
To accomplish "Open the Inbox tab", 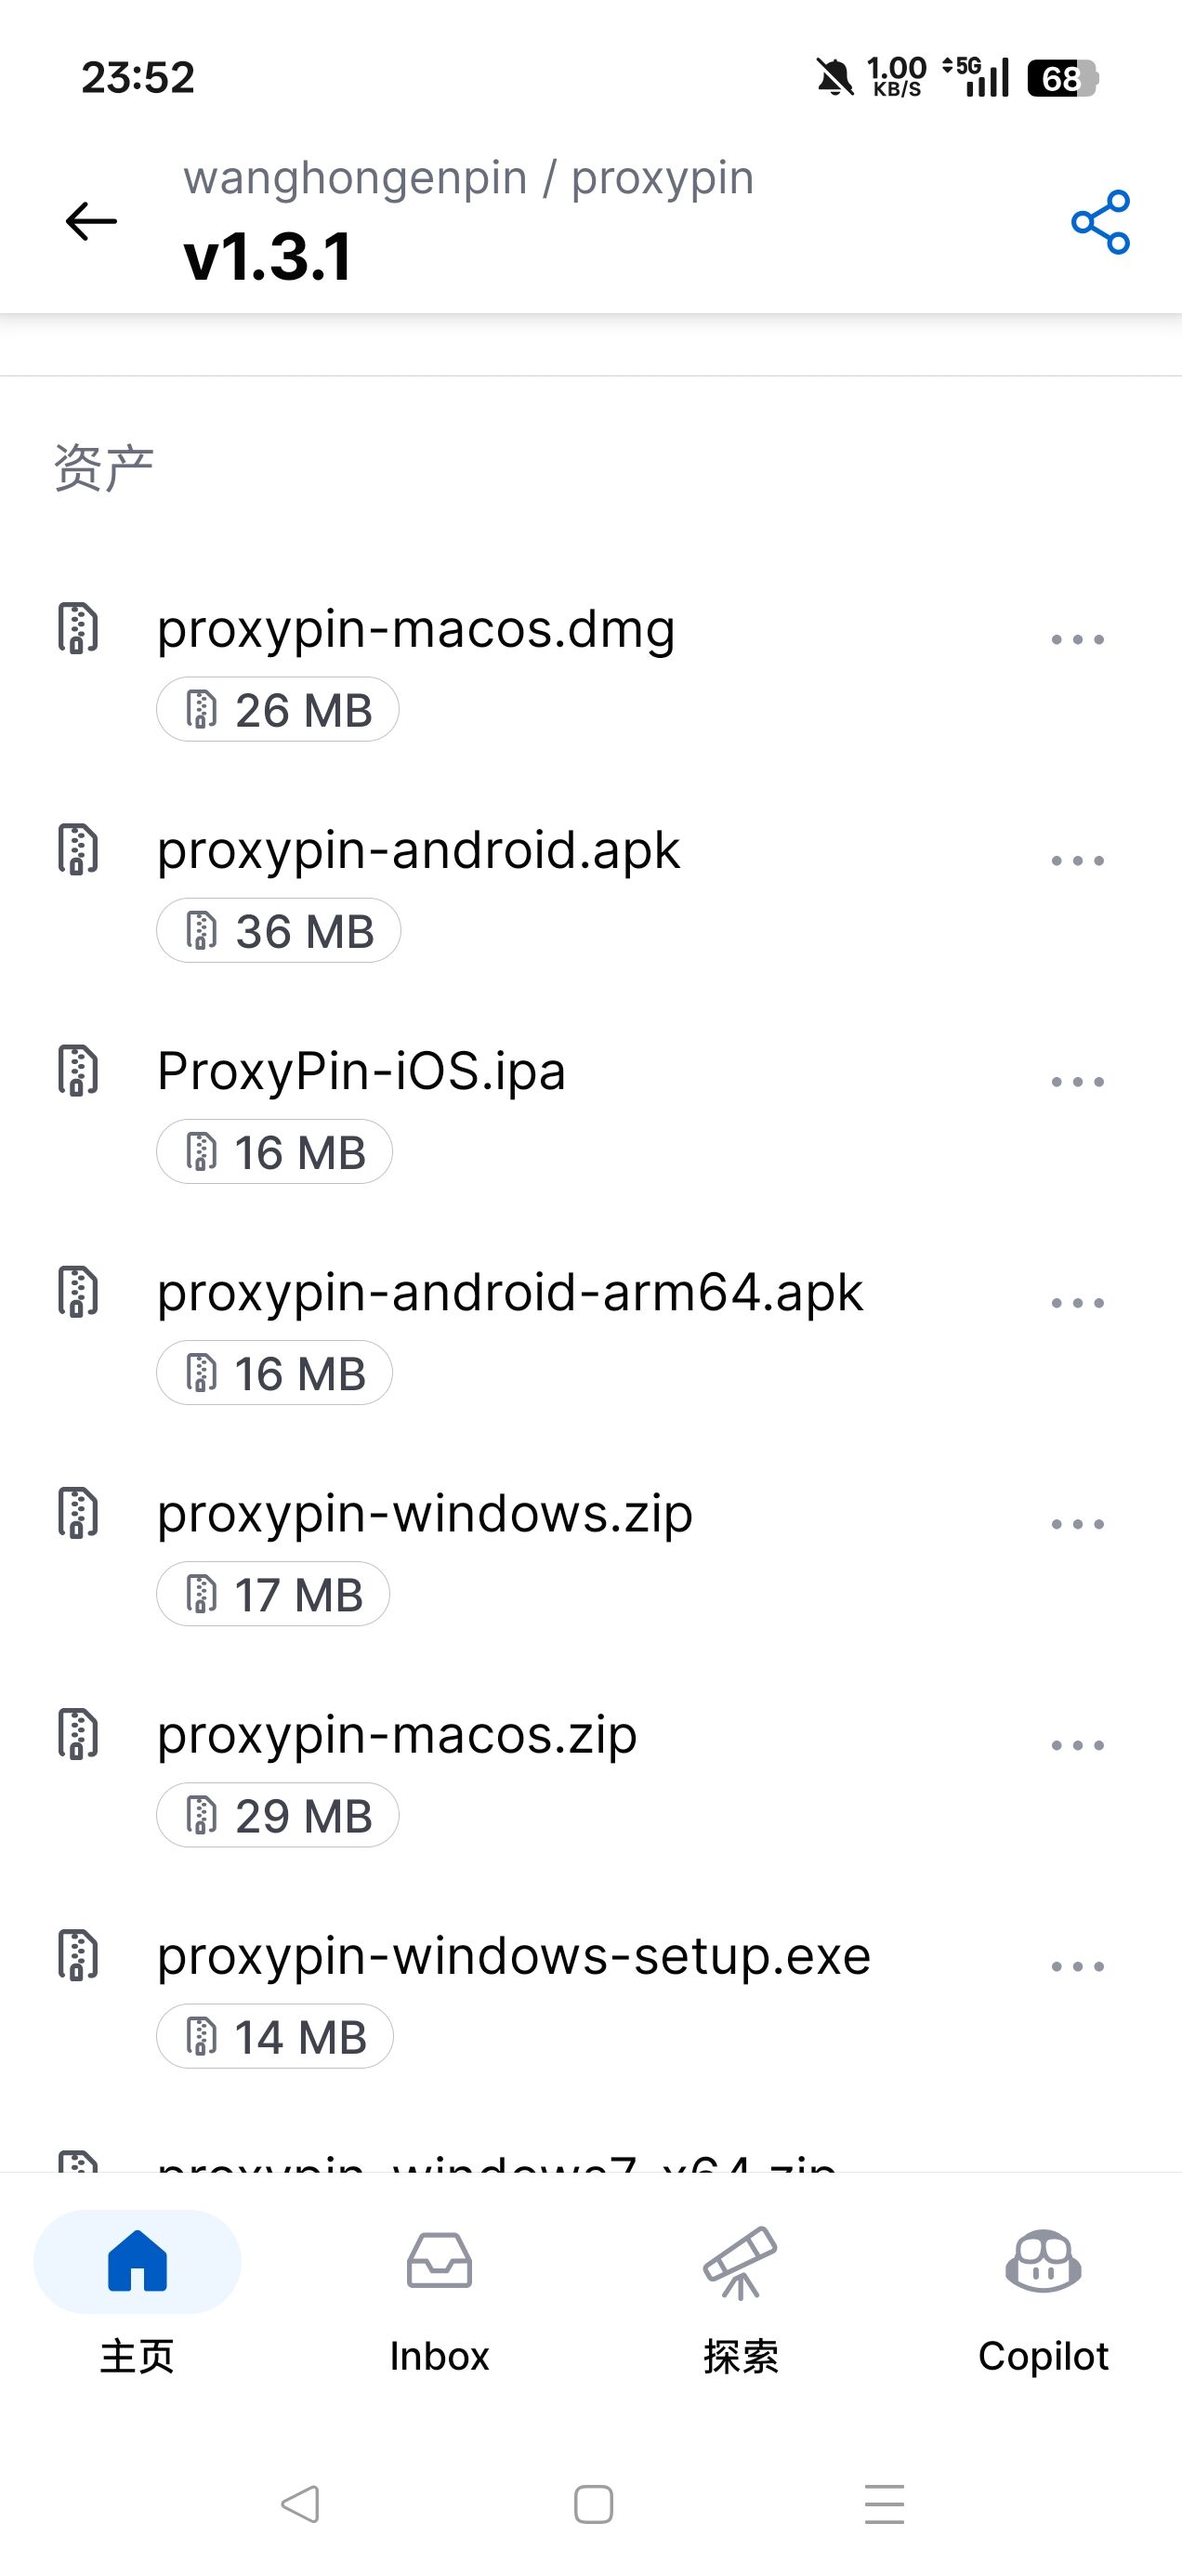I will [x=439, y=2300].
